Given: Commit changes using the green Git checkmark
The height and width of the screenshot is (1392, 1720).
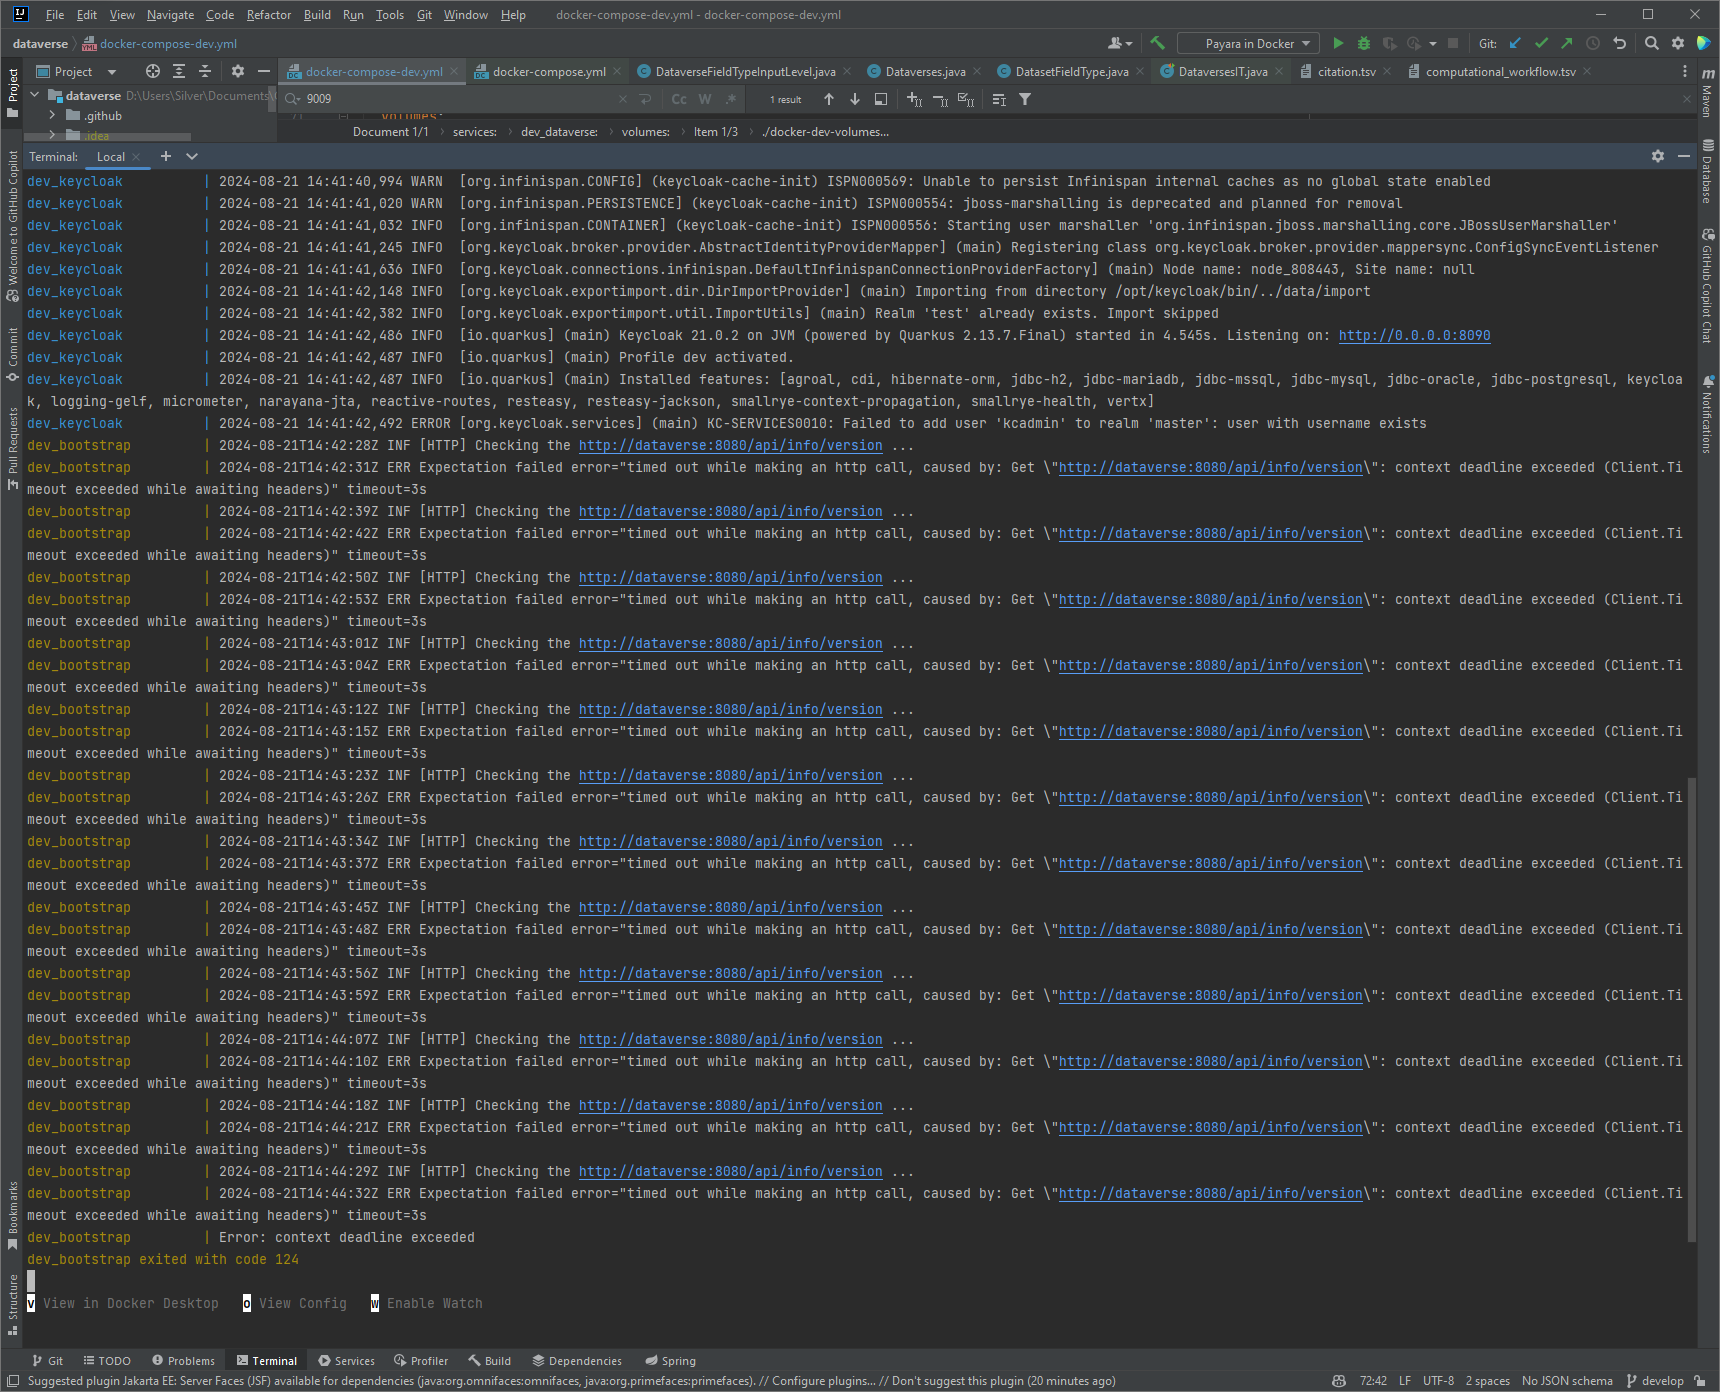Looking at the screenshot, I should tap(1541, 43).
